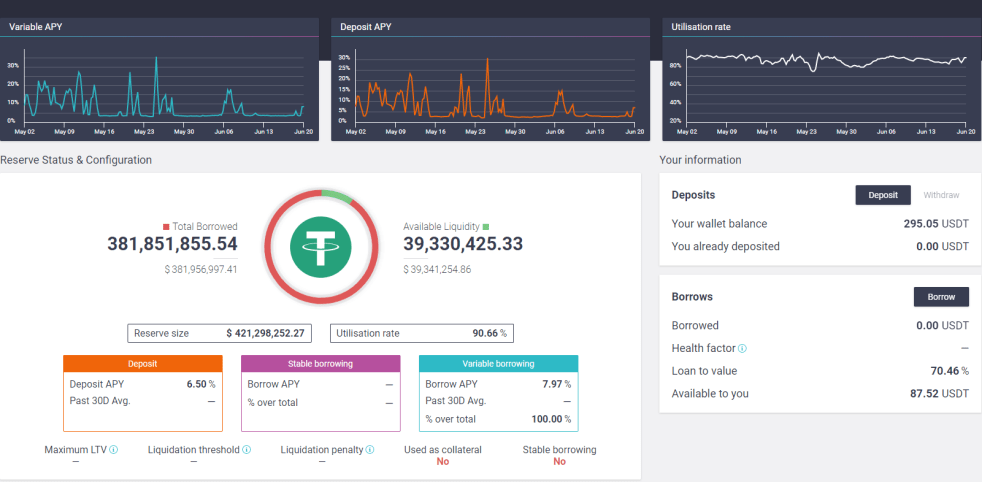Click the Tether USDT logo in the ring
Viewport: 982px width, 482px height.
pyautogui.click(x=321, y=245)
